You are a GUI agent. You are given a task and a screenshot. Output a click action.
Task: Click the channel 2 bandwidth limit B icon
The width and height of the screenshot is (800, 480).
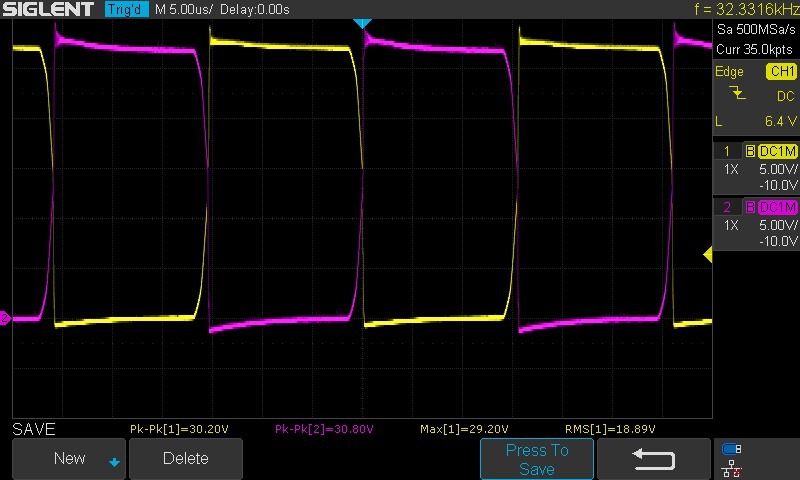tap(750, 207)
